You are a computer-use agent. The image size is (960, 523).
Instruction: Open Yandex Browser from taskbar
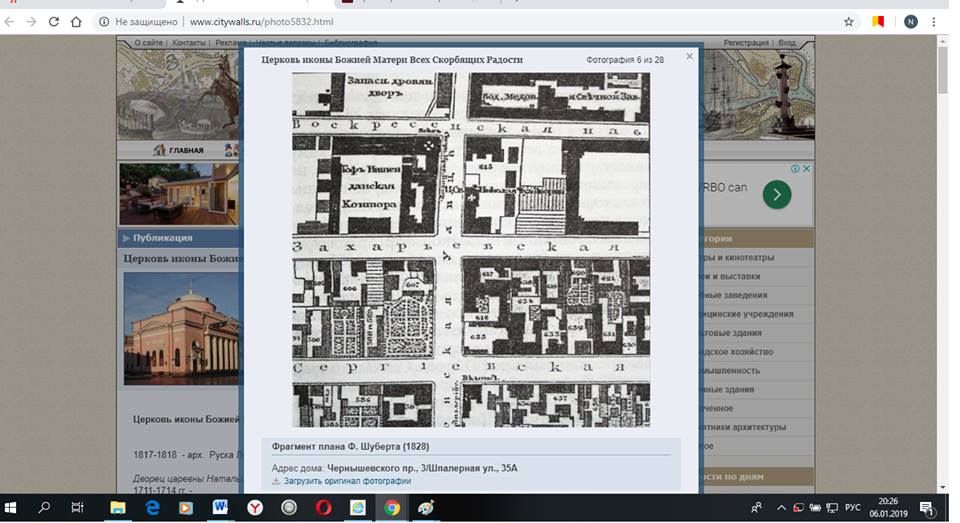tap(255, 508)
